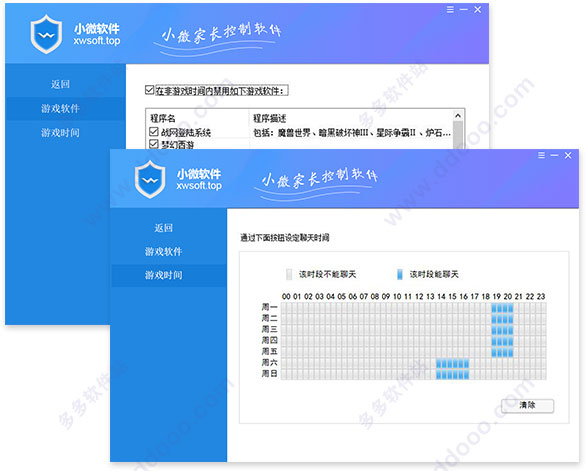Open the hamburger menu icon in back window

pos(450,10)
